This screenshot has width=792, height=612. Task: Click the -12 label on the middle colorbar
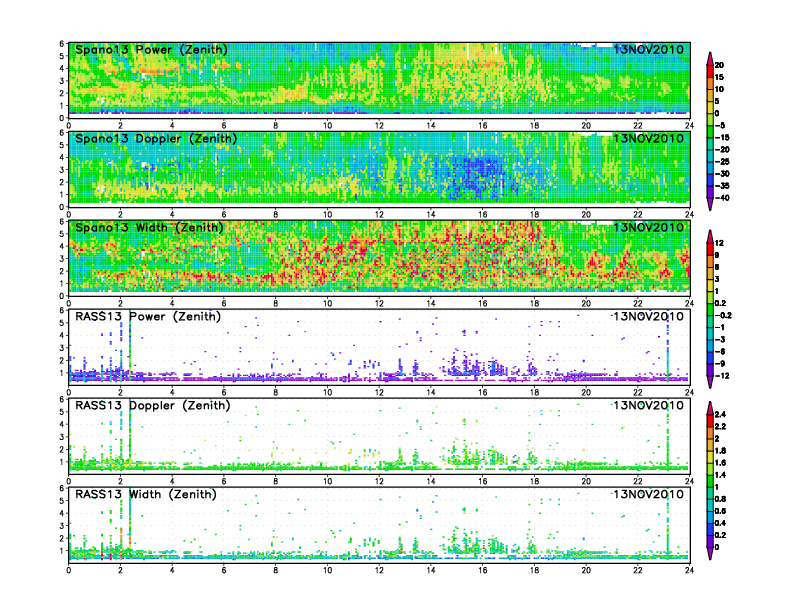[x=722, y=376]
